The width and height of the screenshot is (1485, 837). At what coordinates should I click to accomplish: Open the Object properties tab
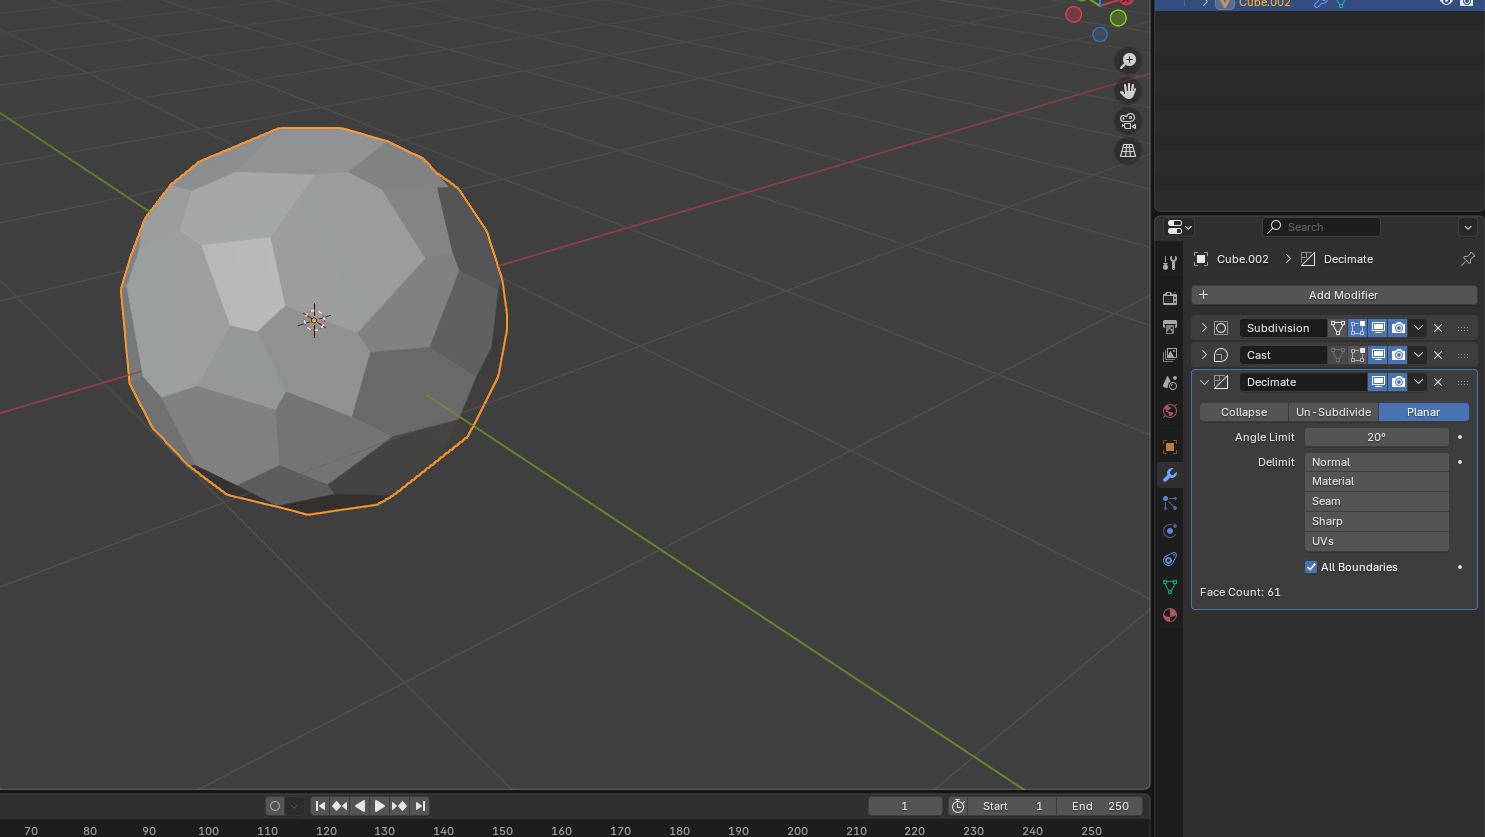point(1170,446)
